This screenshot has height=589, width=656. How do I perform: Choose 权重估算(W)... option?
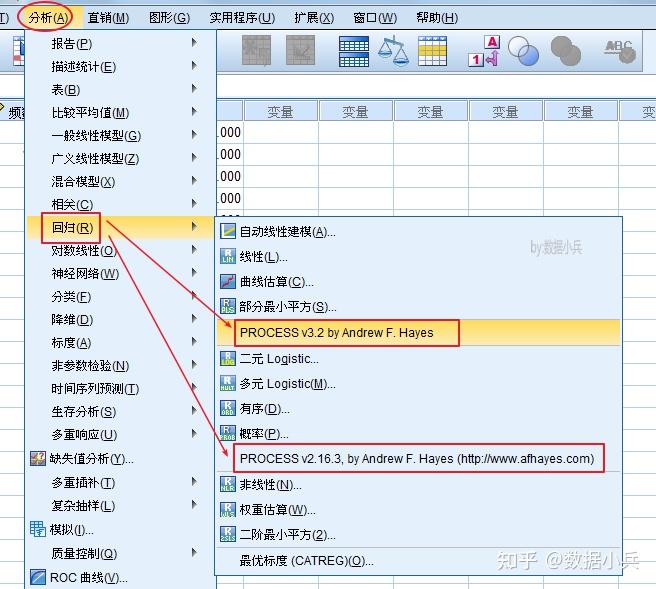[x=418, y=510]
